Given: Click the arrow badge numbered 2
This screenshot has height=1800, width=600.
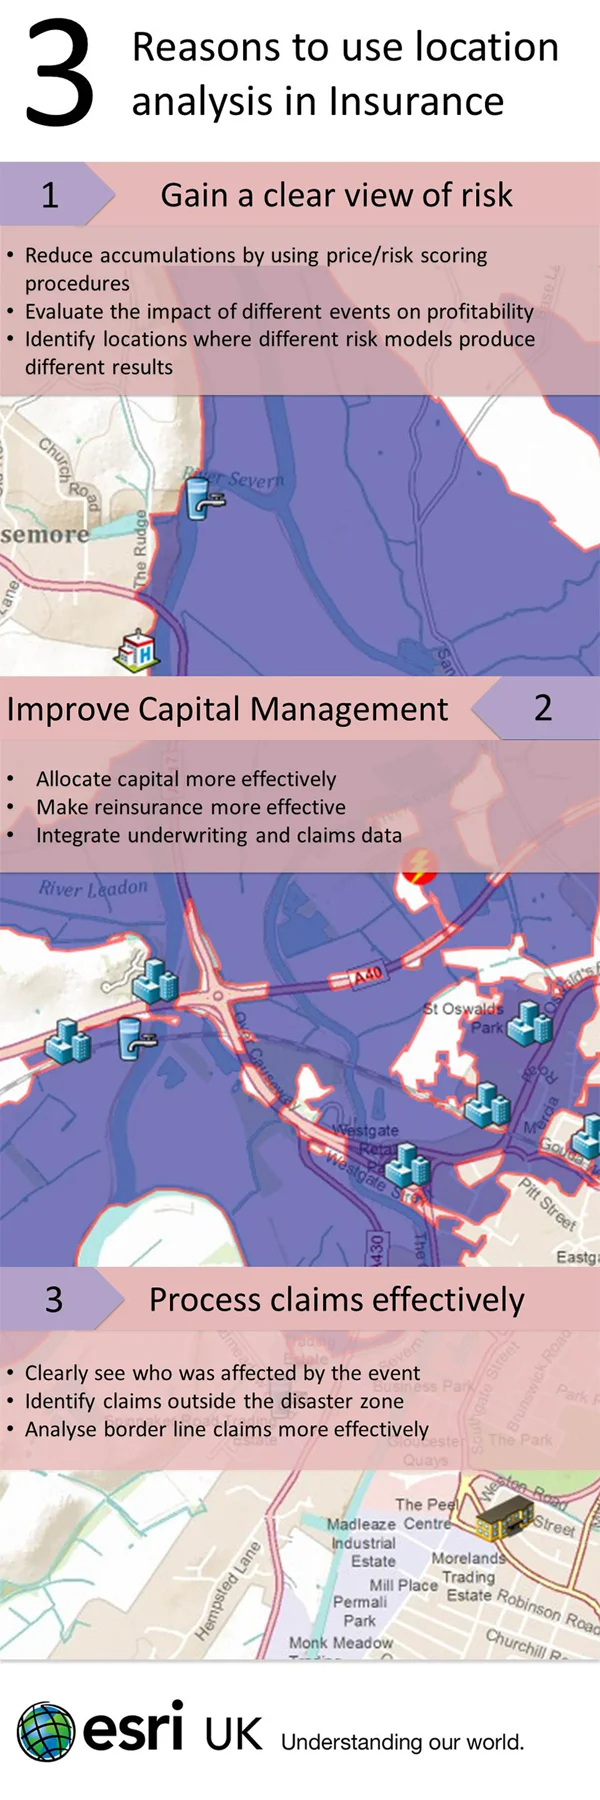Looking at the screenshot, I should click(x=536, y=708).
